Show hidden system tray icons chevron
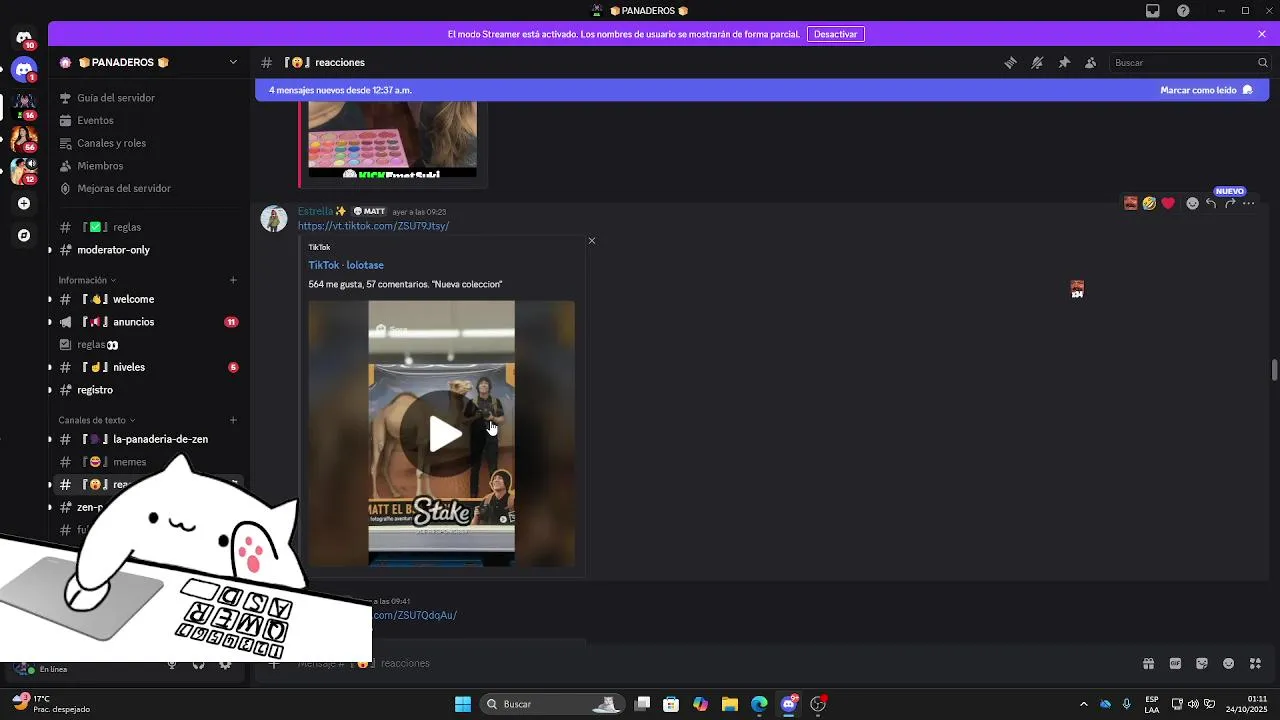The image size is (1280, 720). [1083, 704]
